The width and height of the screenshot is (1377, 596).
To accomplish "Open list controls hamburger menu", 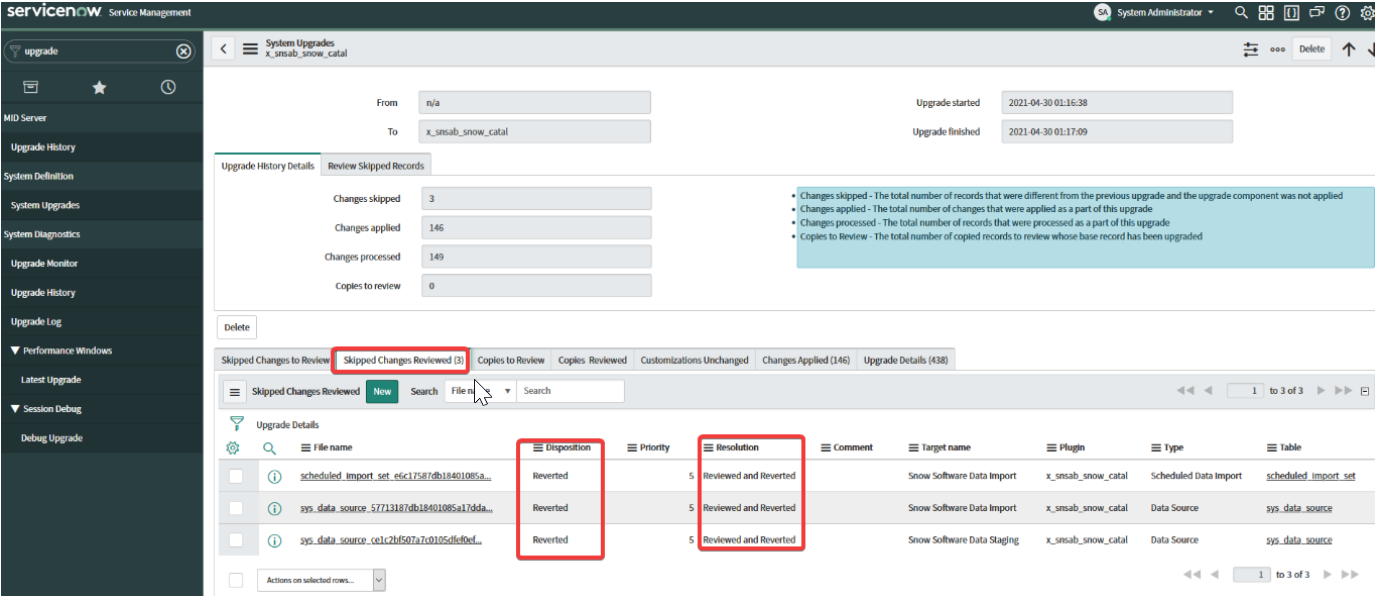I will click(x=233, y=392).
